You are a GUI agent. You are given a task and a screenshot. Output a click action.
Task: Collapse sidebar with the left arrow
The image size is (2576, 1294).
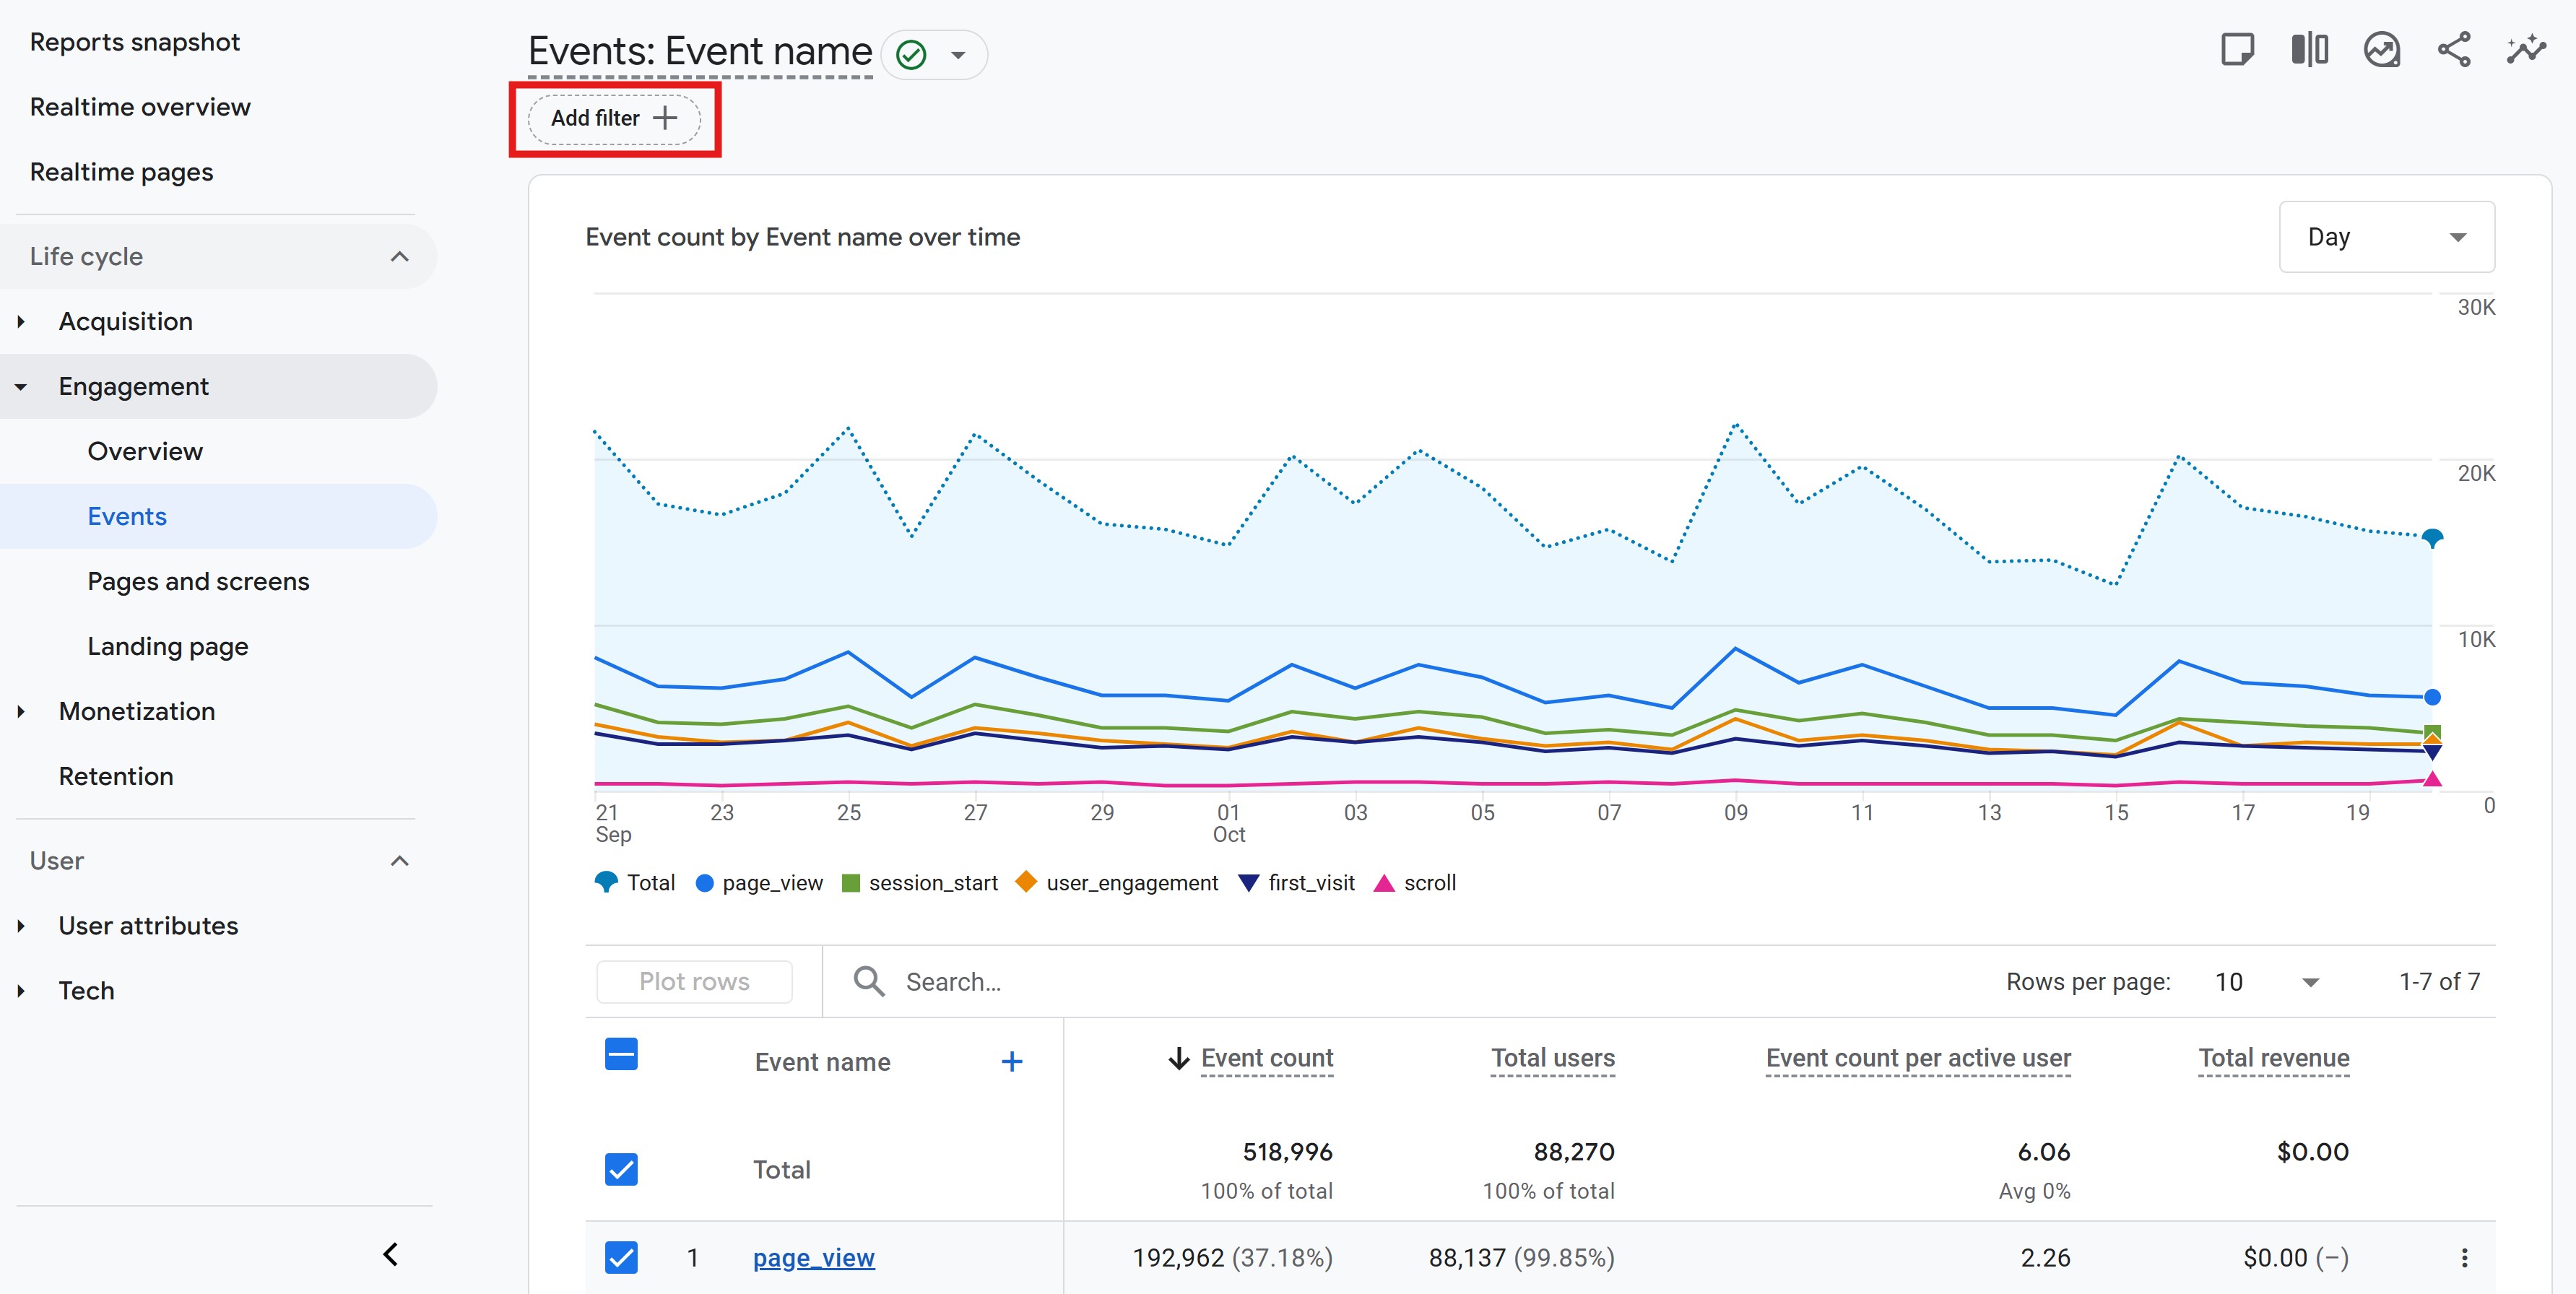(x=391, y=1254)
